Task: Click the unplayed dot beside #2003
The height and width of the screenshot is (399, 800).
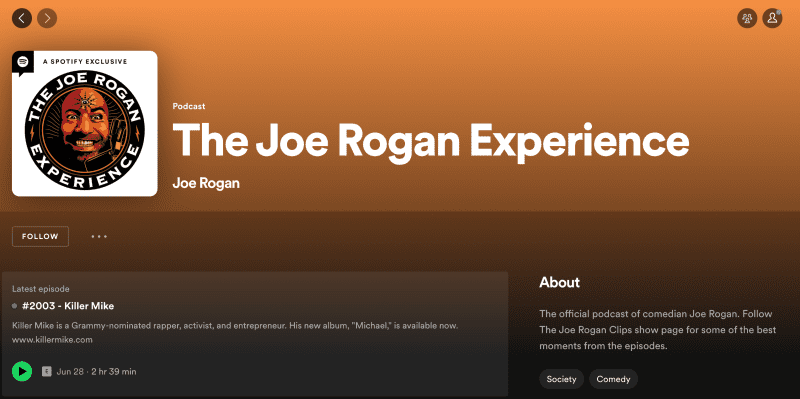Action: coord(15,306)
